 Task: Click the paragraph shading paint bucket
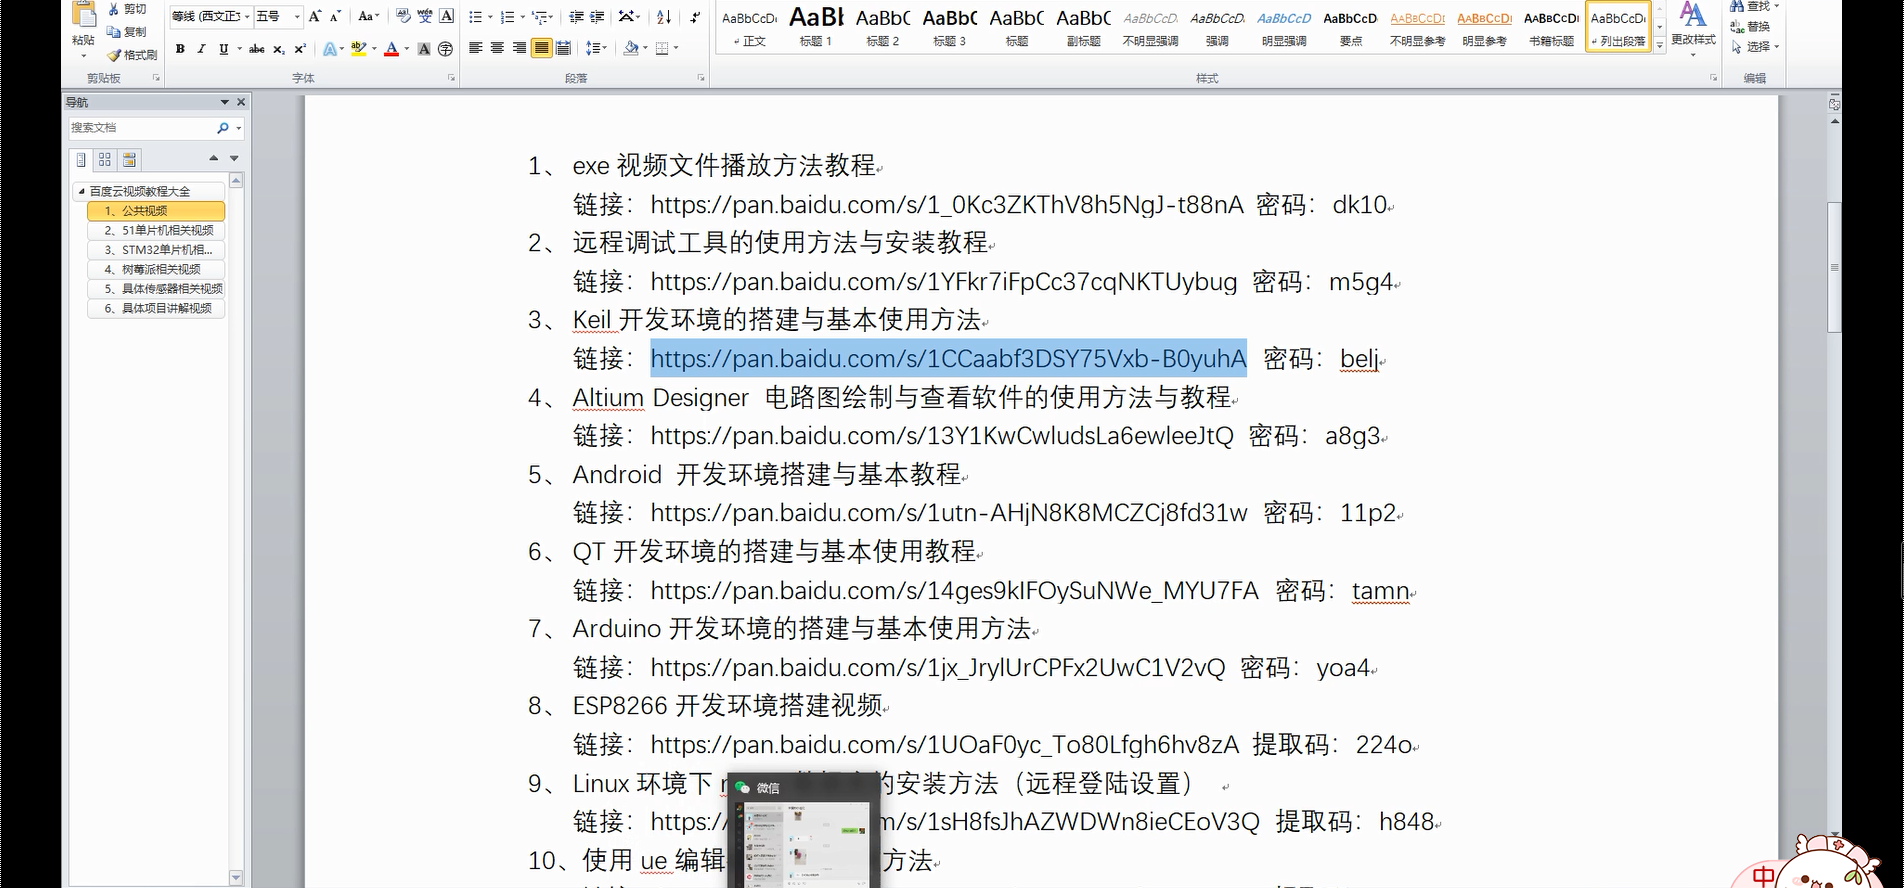630,48
